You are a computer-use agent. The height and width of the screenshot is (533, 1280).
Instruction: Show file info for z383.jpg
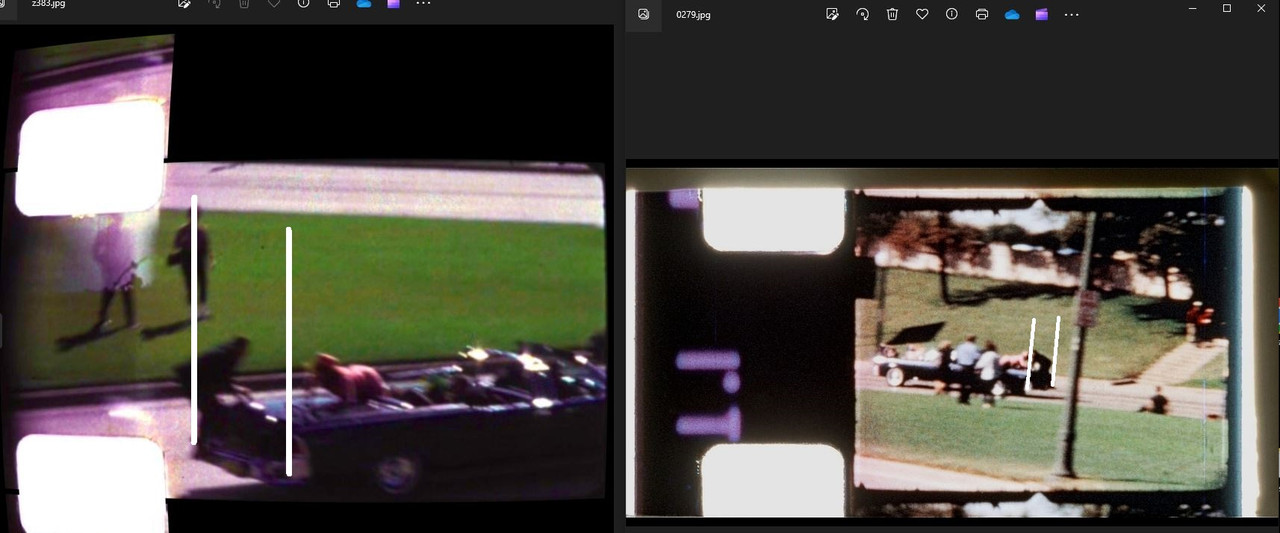coord(303,4)
